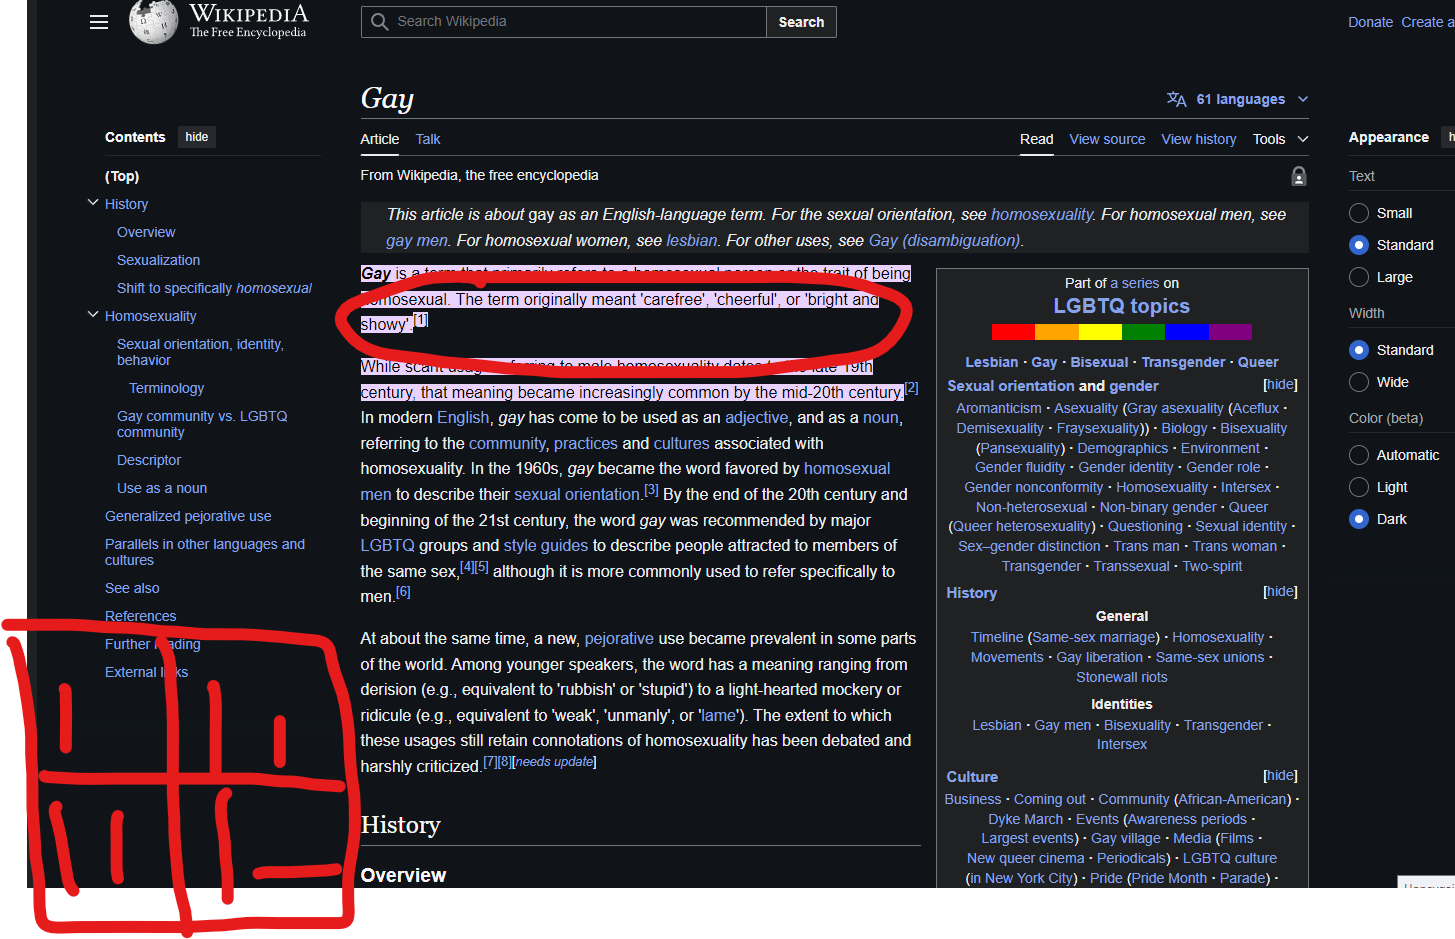Go to 'Parallels in other languages and cultures'
Image resolution: width=1455 pixels, height=939 pixels.
point(205,552)
